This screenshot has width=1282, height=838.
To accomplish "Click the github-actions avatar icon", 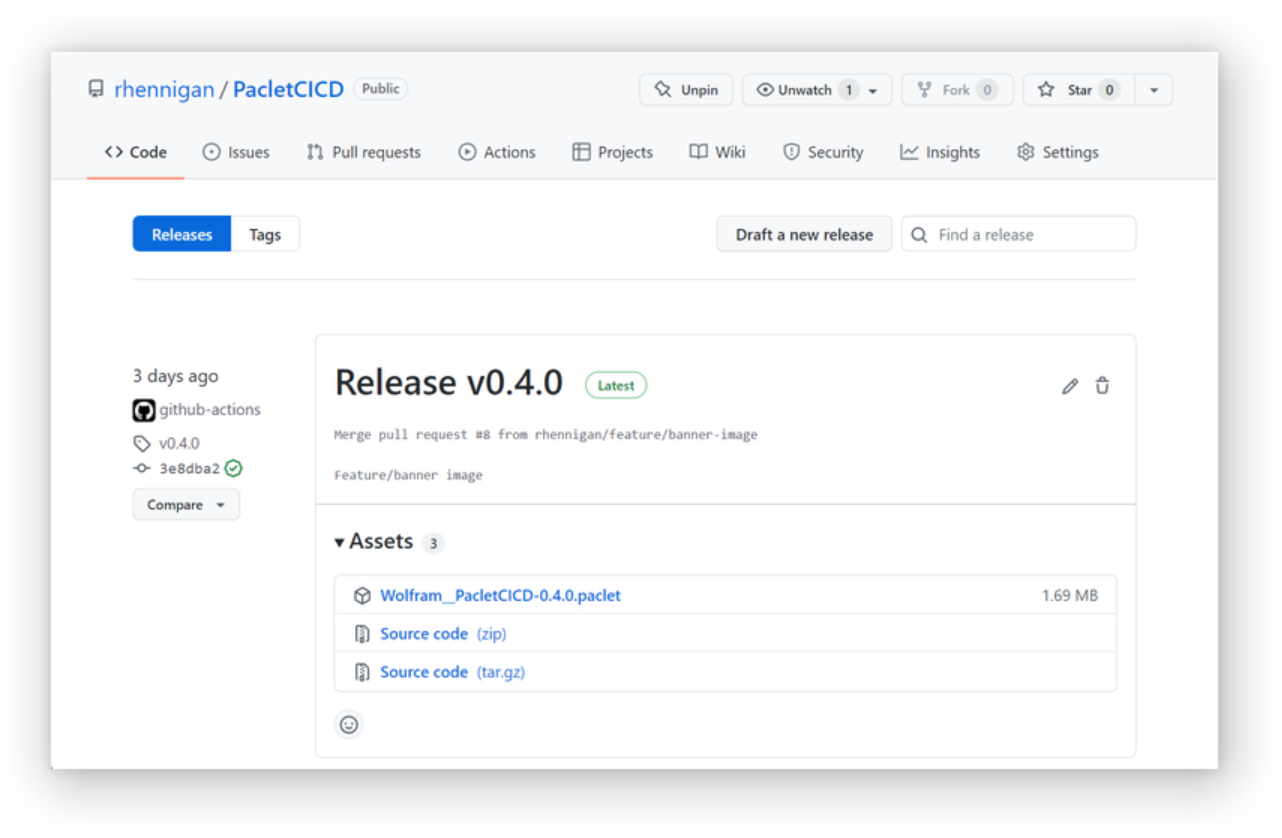I will tap(144, 410).
